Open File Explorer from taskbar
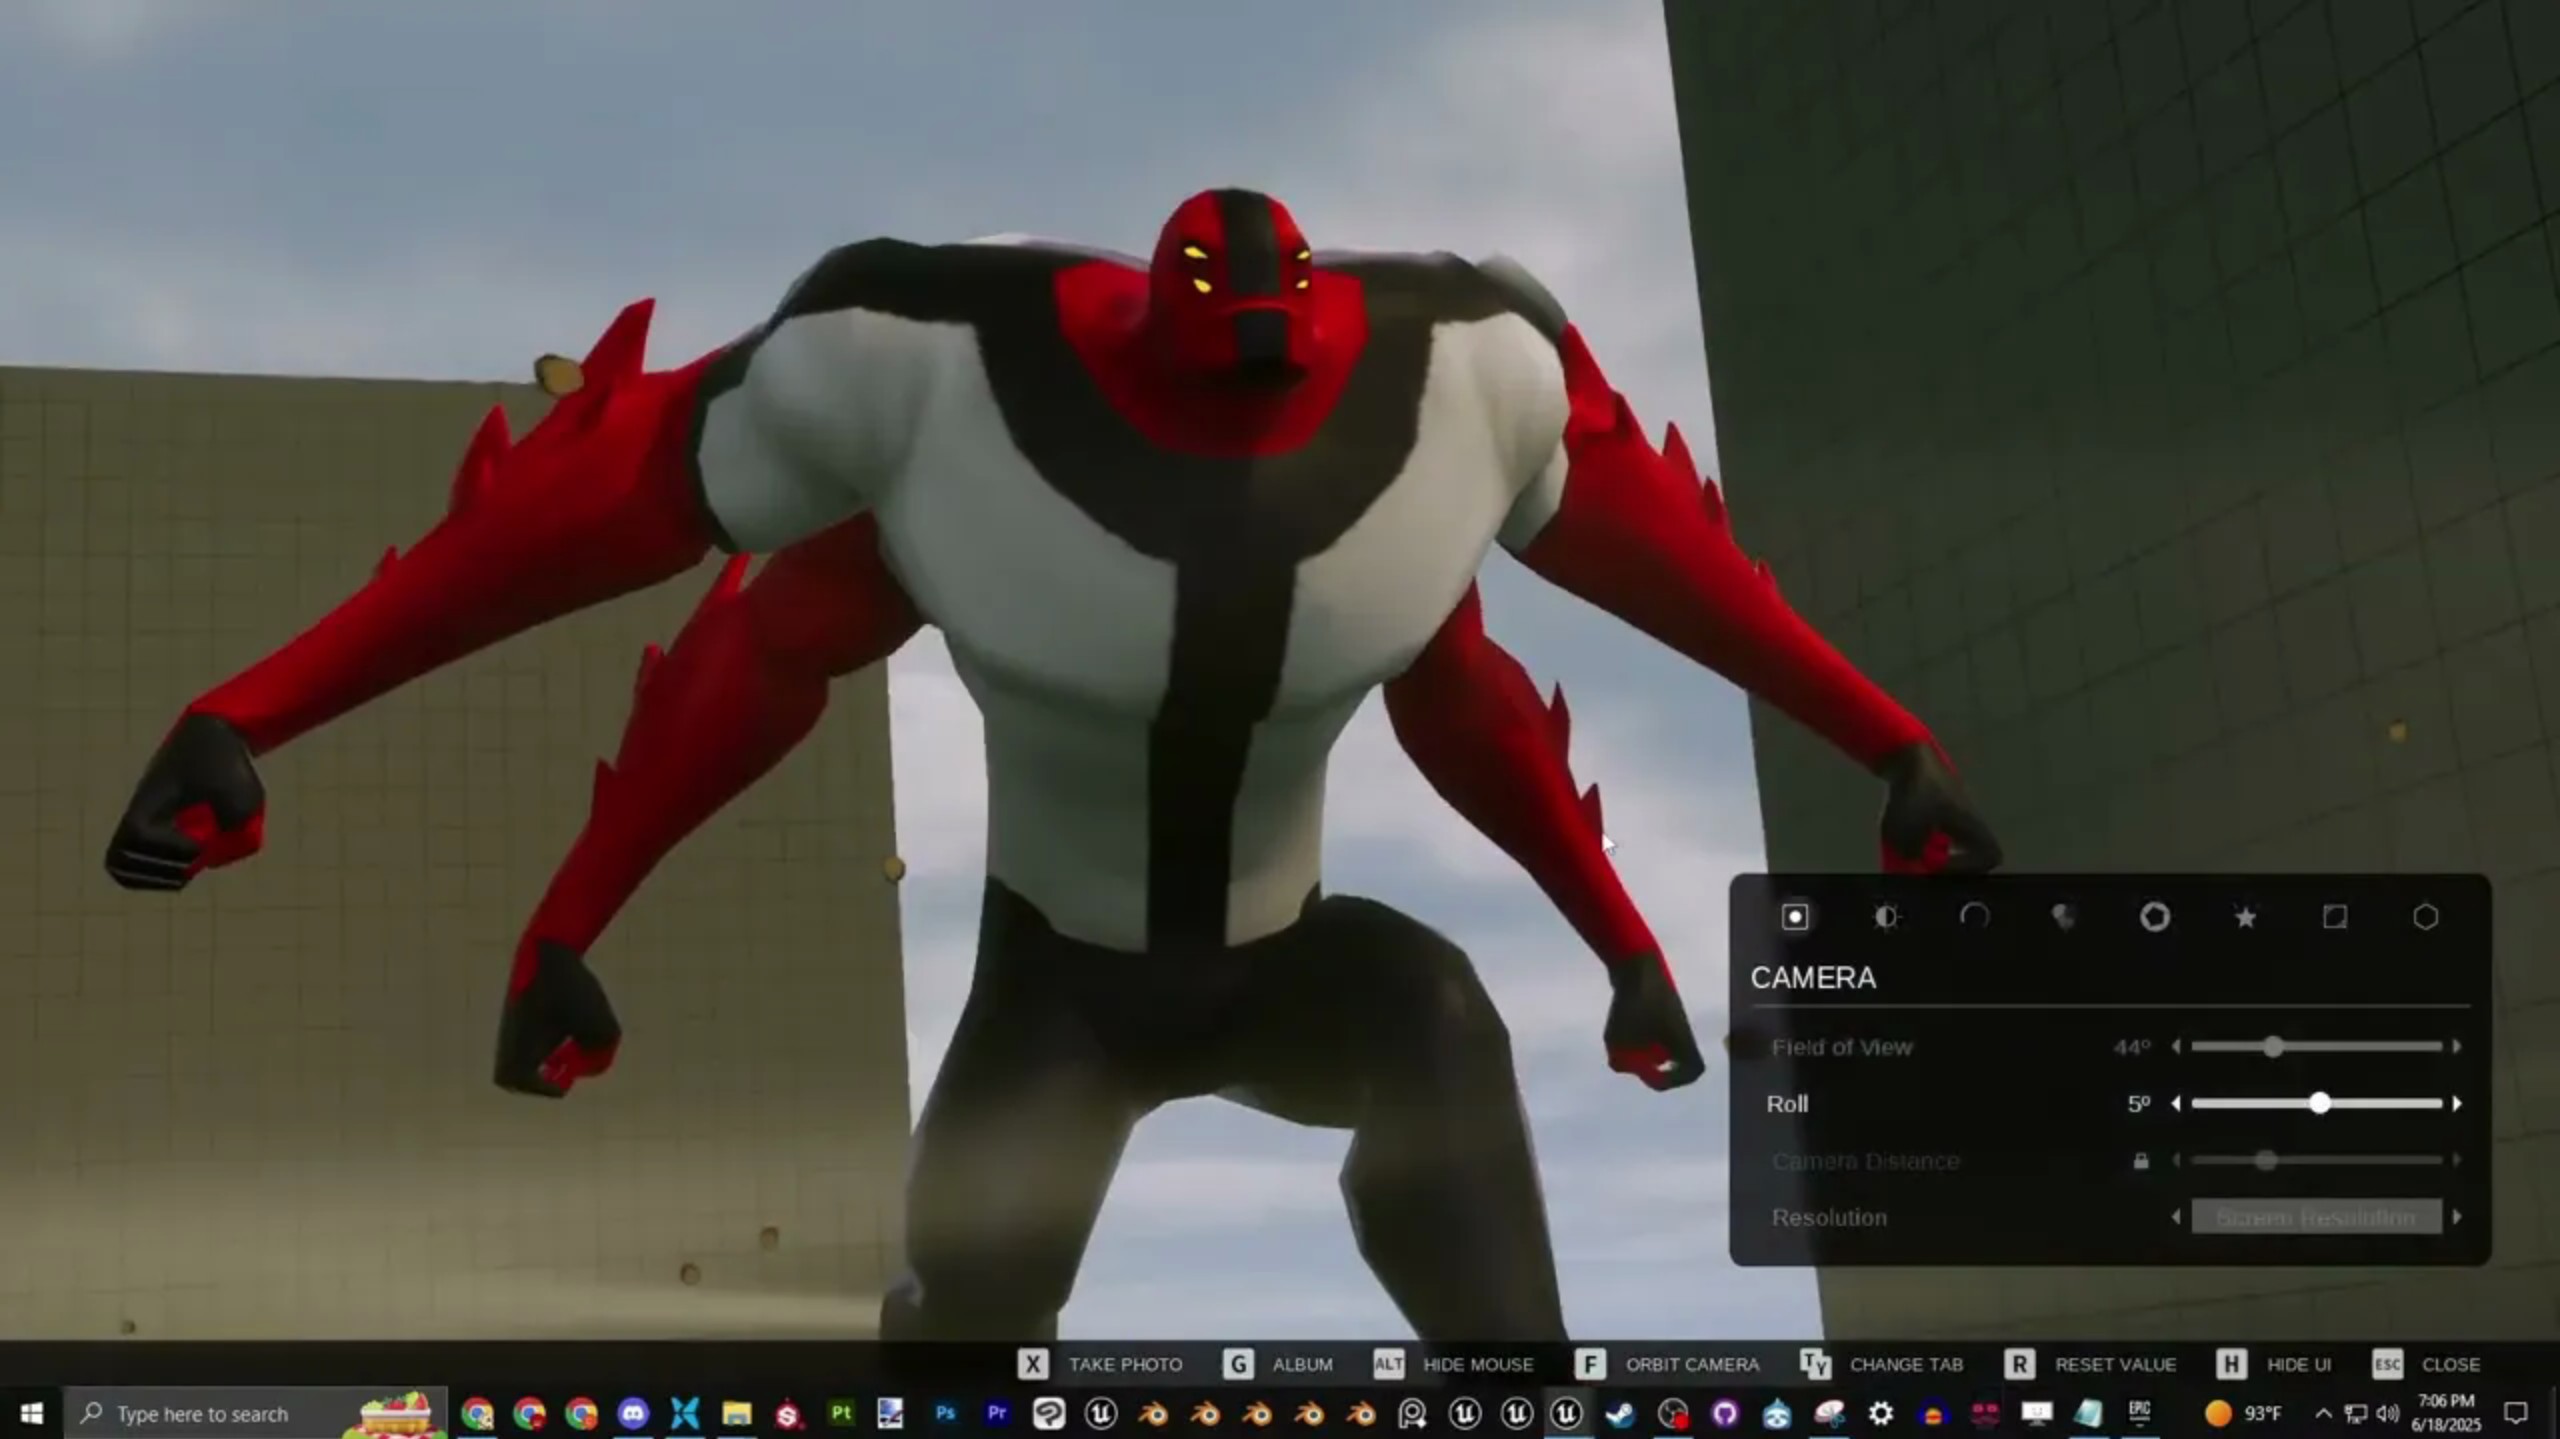Screen dimensions: 2560x1439 (737, 1414)
